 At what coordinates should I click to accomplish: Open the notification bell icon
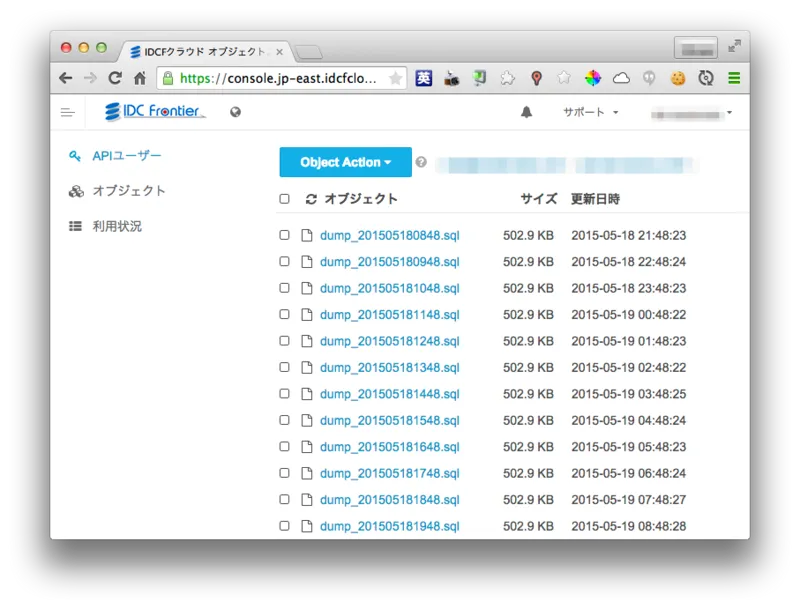[527, 112]
